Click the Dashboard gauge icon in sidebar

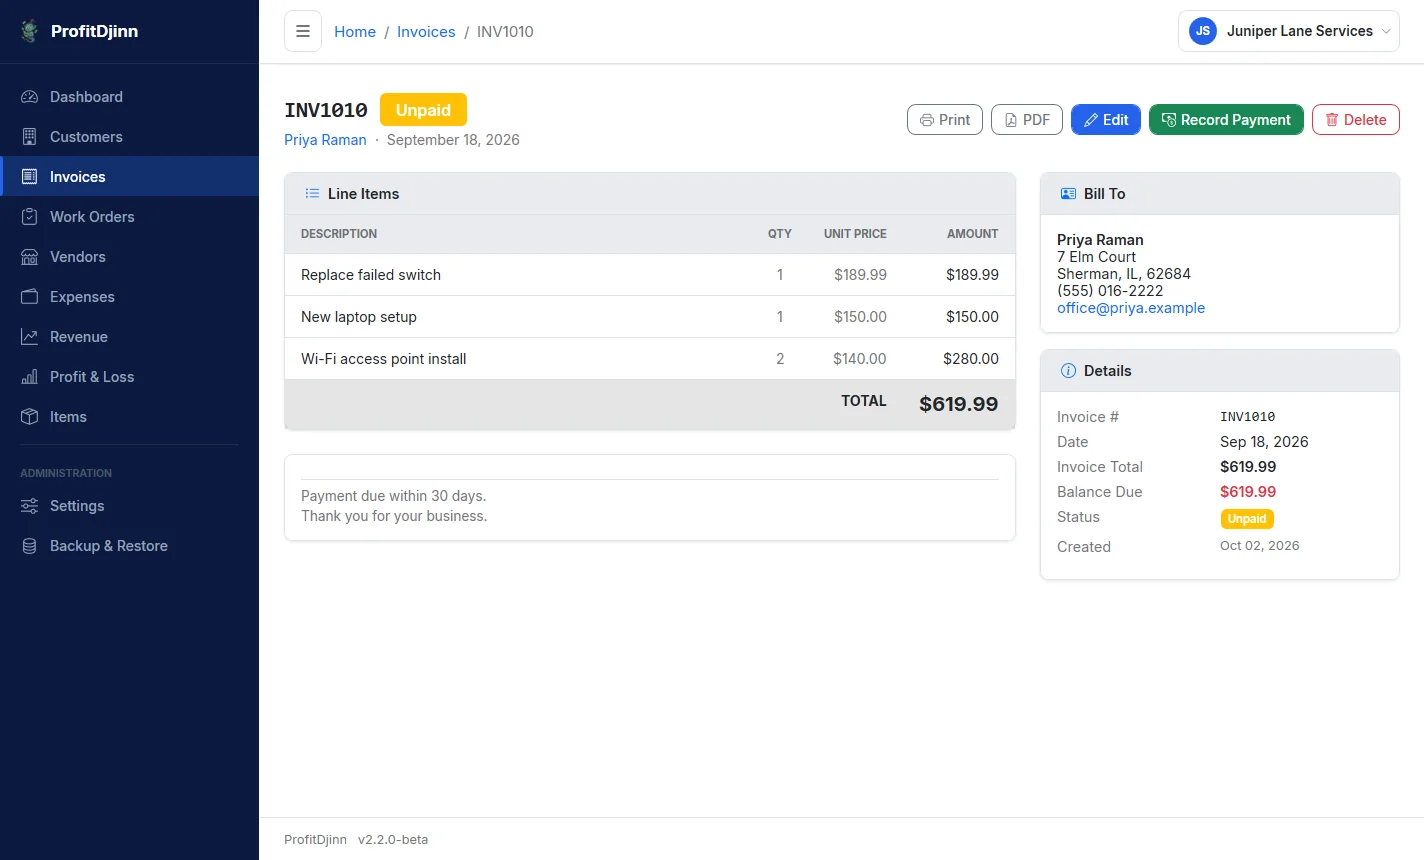[x=30, y=97]
